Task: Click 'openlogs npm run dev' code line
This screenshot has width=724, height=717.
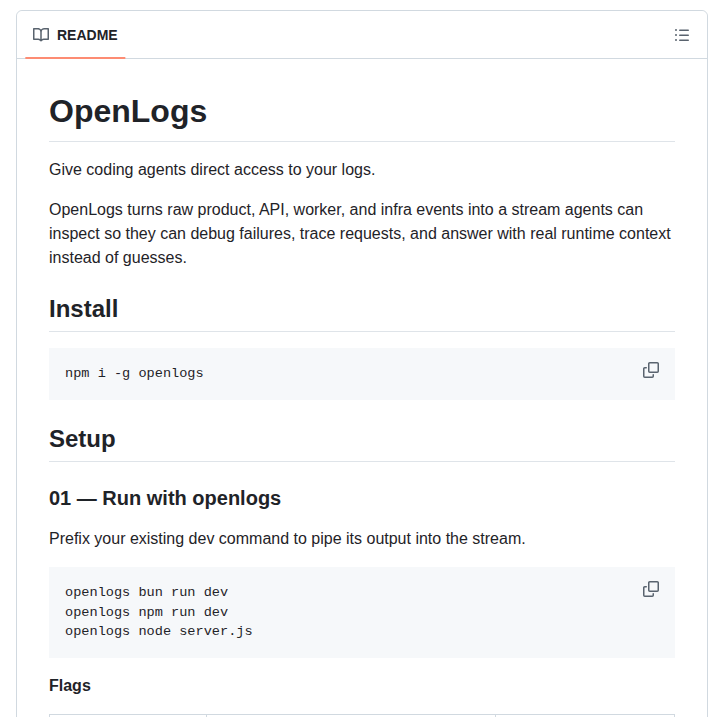Action: tap(146, 612)
